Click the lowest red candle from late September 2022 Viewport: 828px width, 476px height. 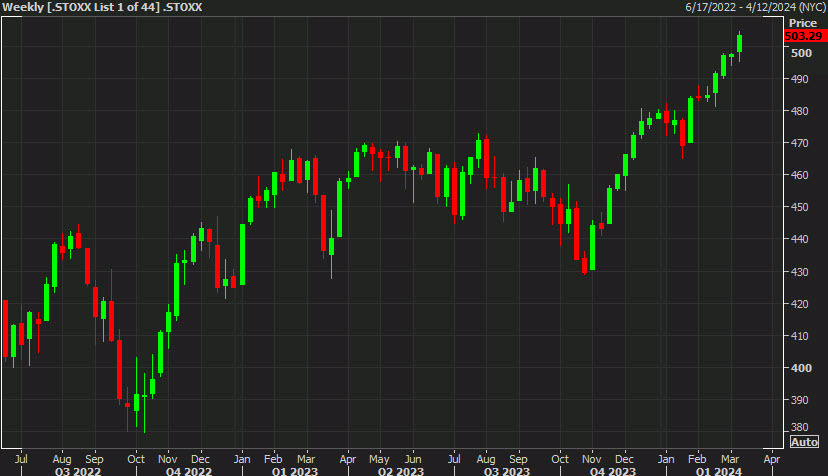(x=127, y=405)
